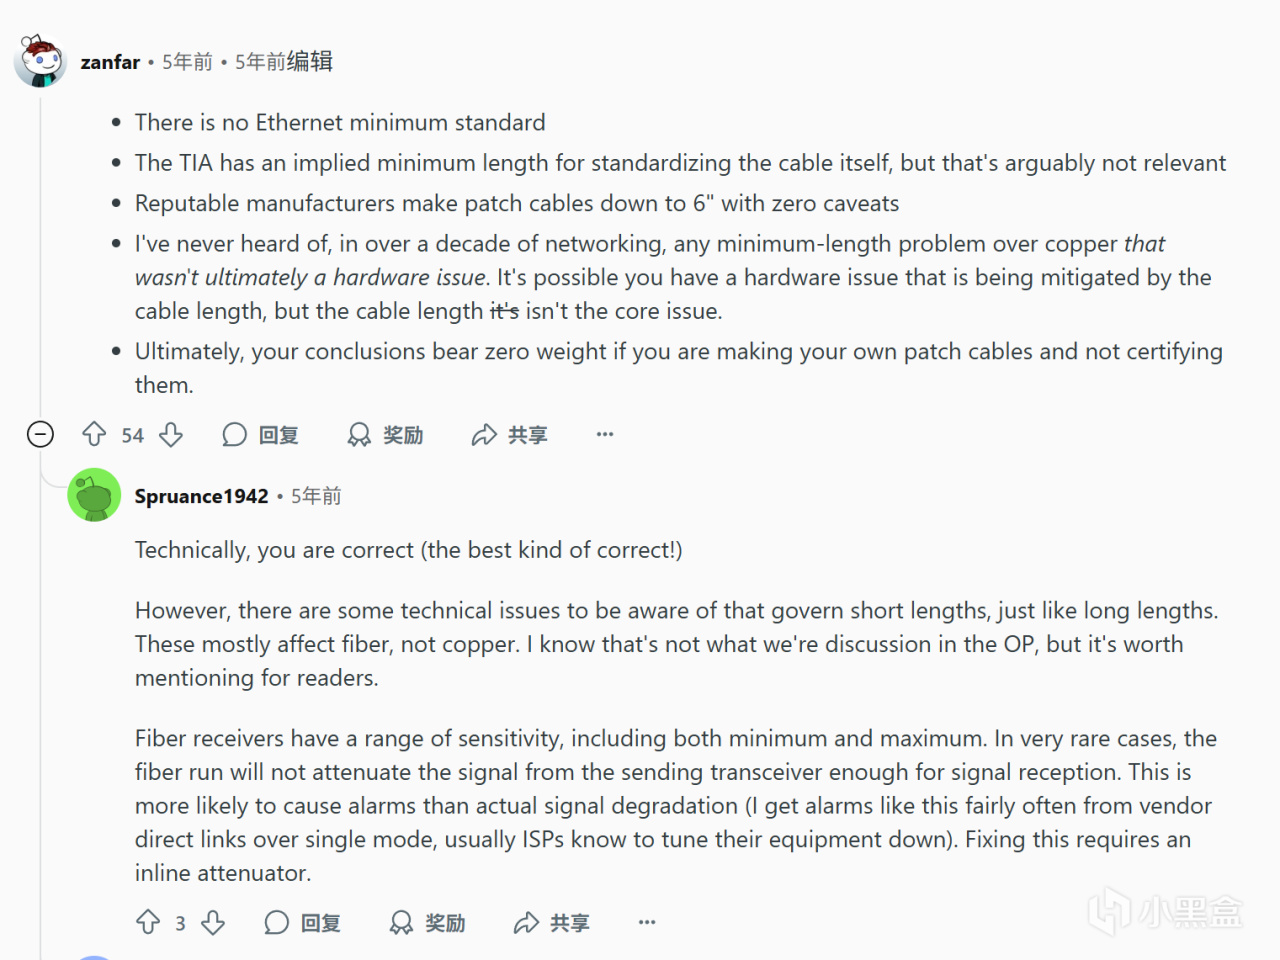Upvote Spruance1942's comment

click(x=148, y=922)
